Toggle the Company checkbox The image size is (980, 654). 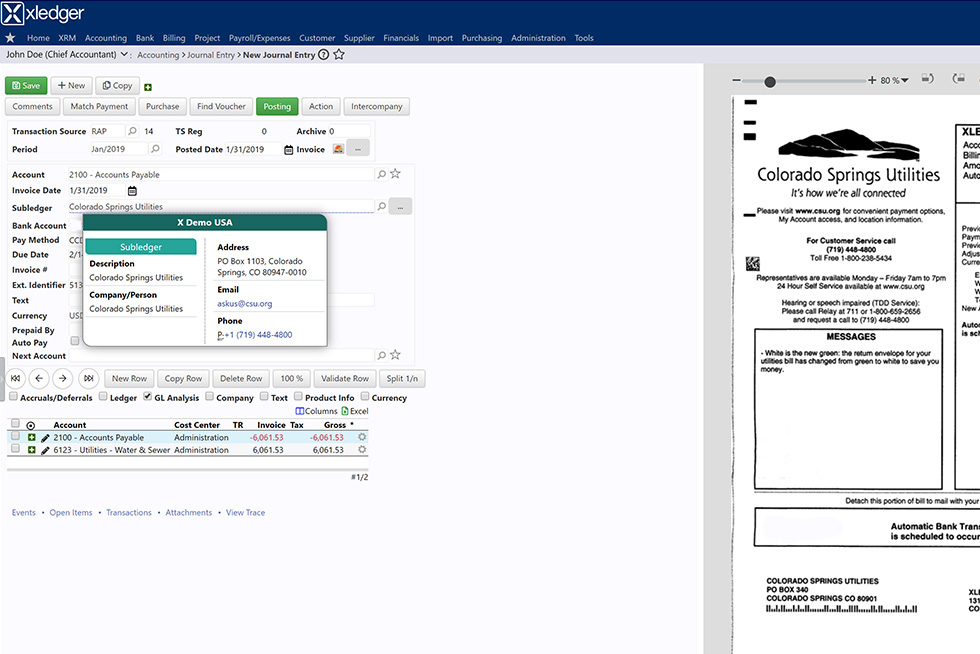pos(209,396)
